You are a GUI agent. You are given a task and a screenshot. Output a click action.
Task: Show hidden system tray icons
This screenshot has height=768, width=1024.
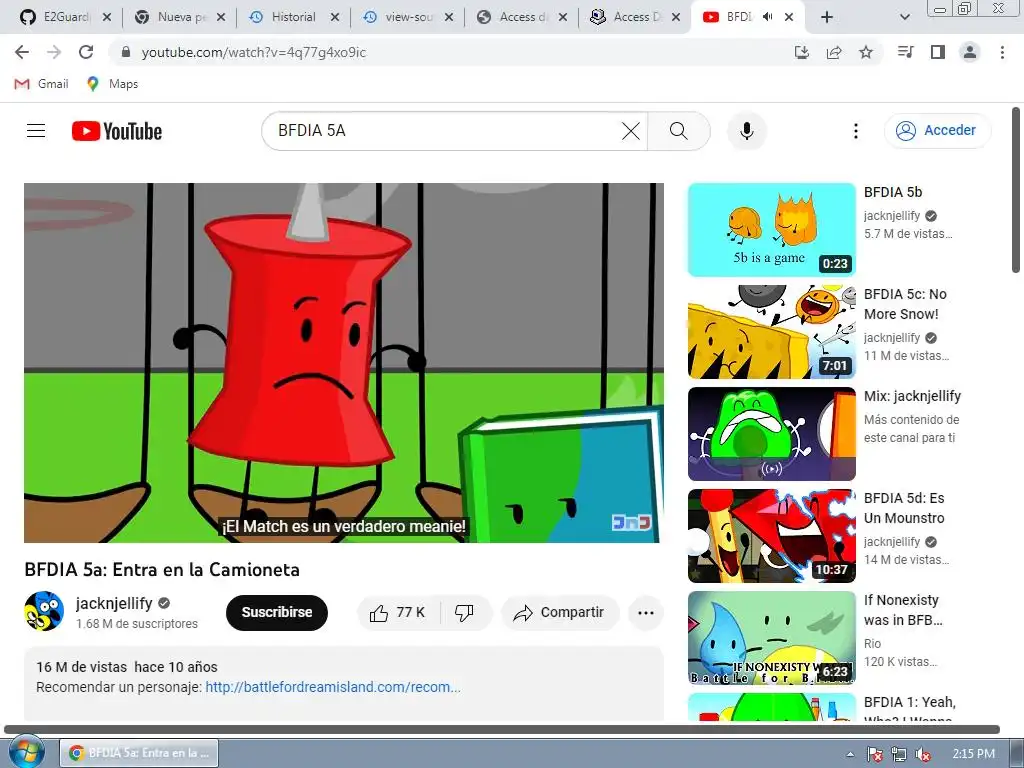pyautogui.click(x=850, y=754)
